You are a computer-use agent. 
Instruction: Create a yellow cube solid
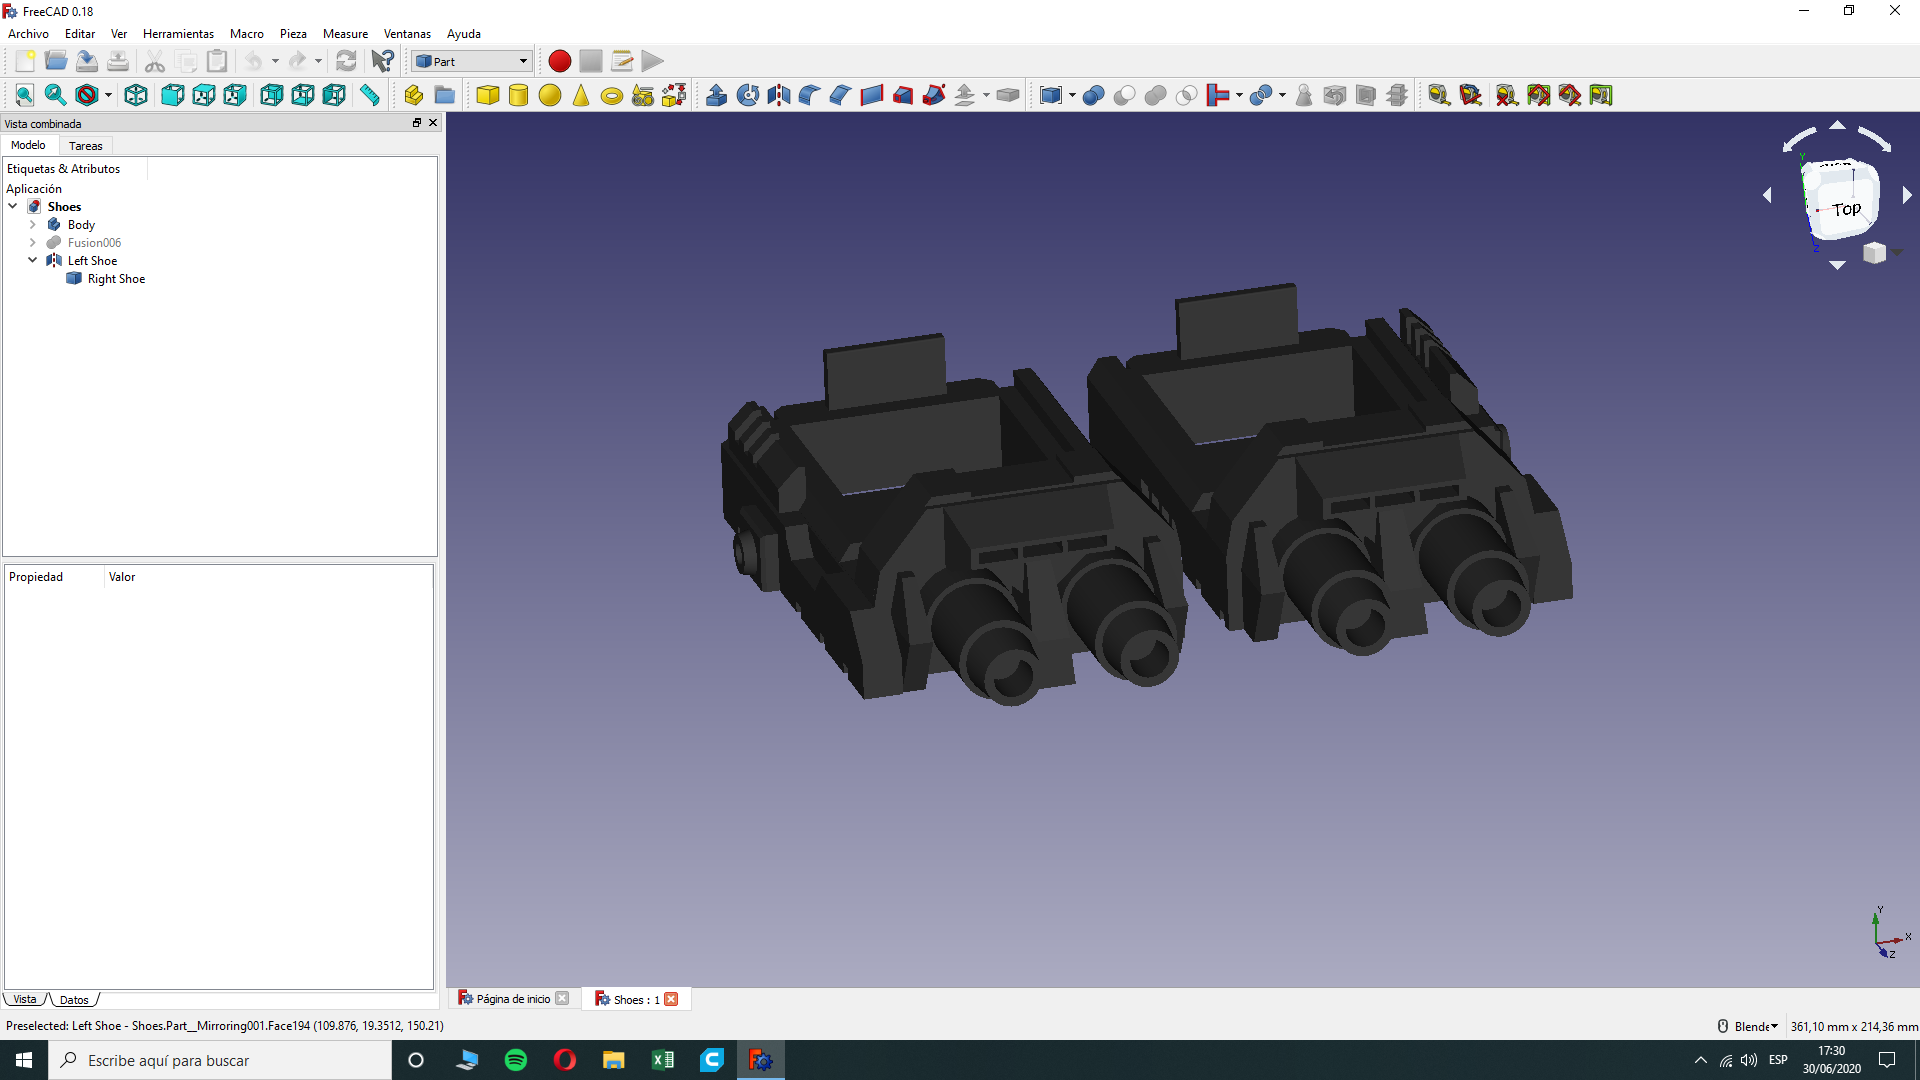pos(488,95)
